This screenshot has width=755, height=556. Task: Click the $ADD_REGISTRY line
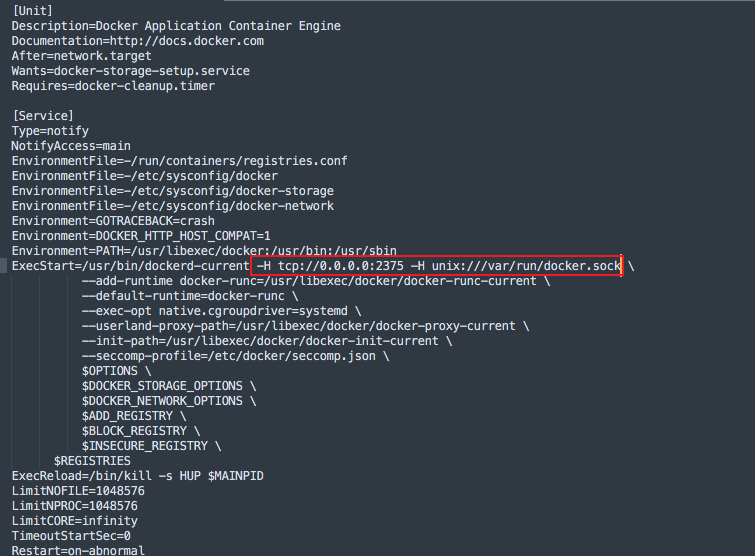(x=134, y=415)
